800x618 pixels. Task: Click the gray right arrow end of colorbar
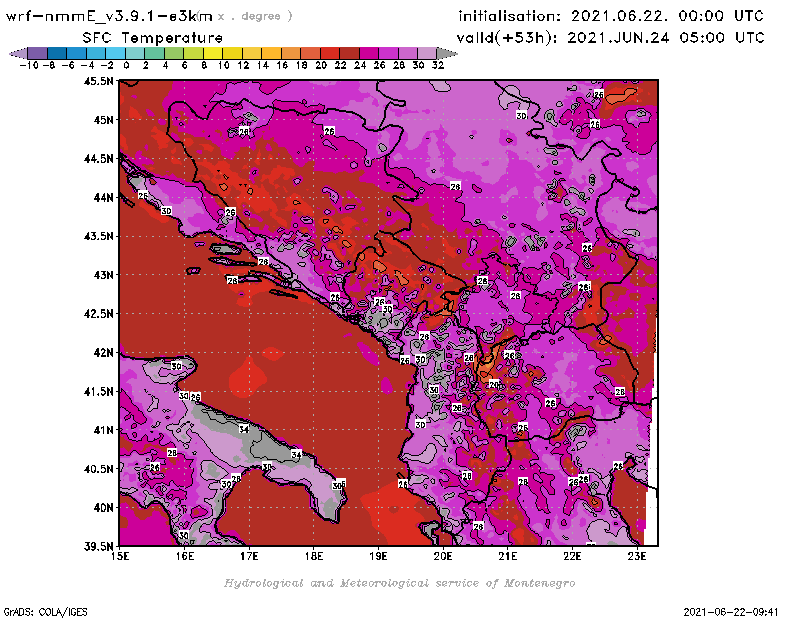pyautogui.click(x=445, y=53)
